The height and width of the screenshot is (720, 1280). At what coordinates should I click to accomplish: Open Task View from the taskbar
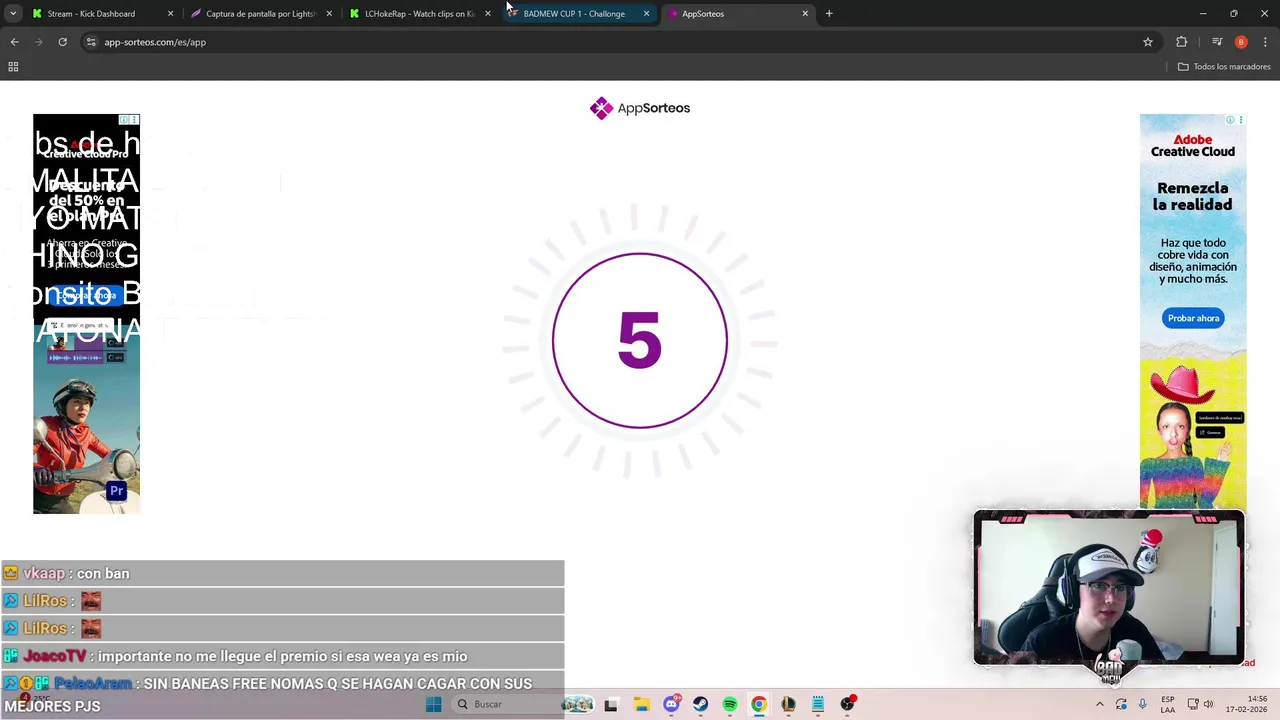pyautogui.click(x=611, y=704)
